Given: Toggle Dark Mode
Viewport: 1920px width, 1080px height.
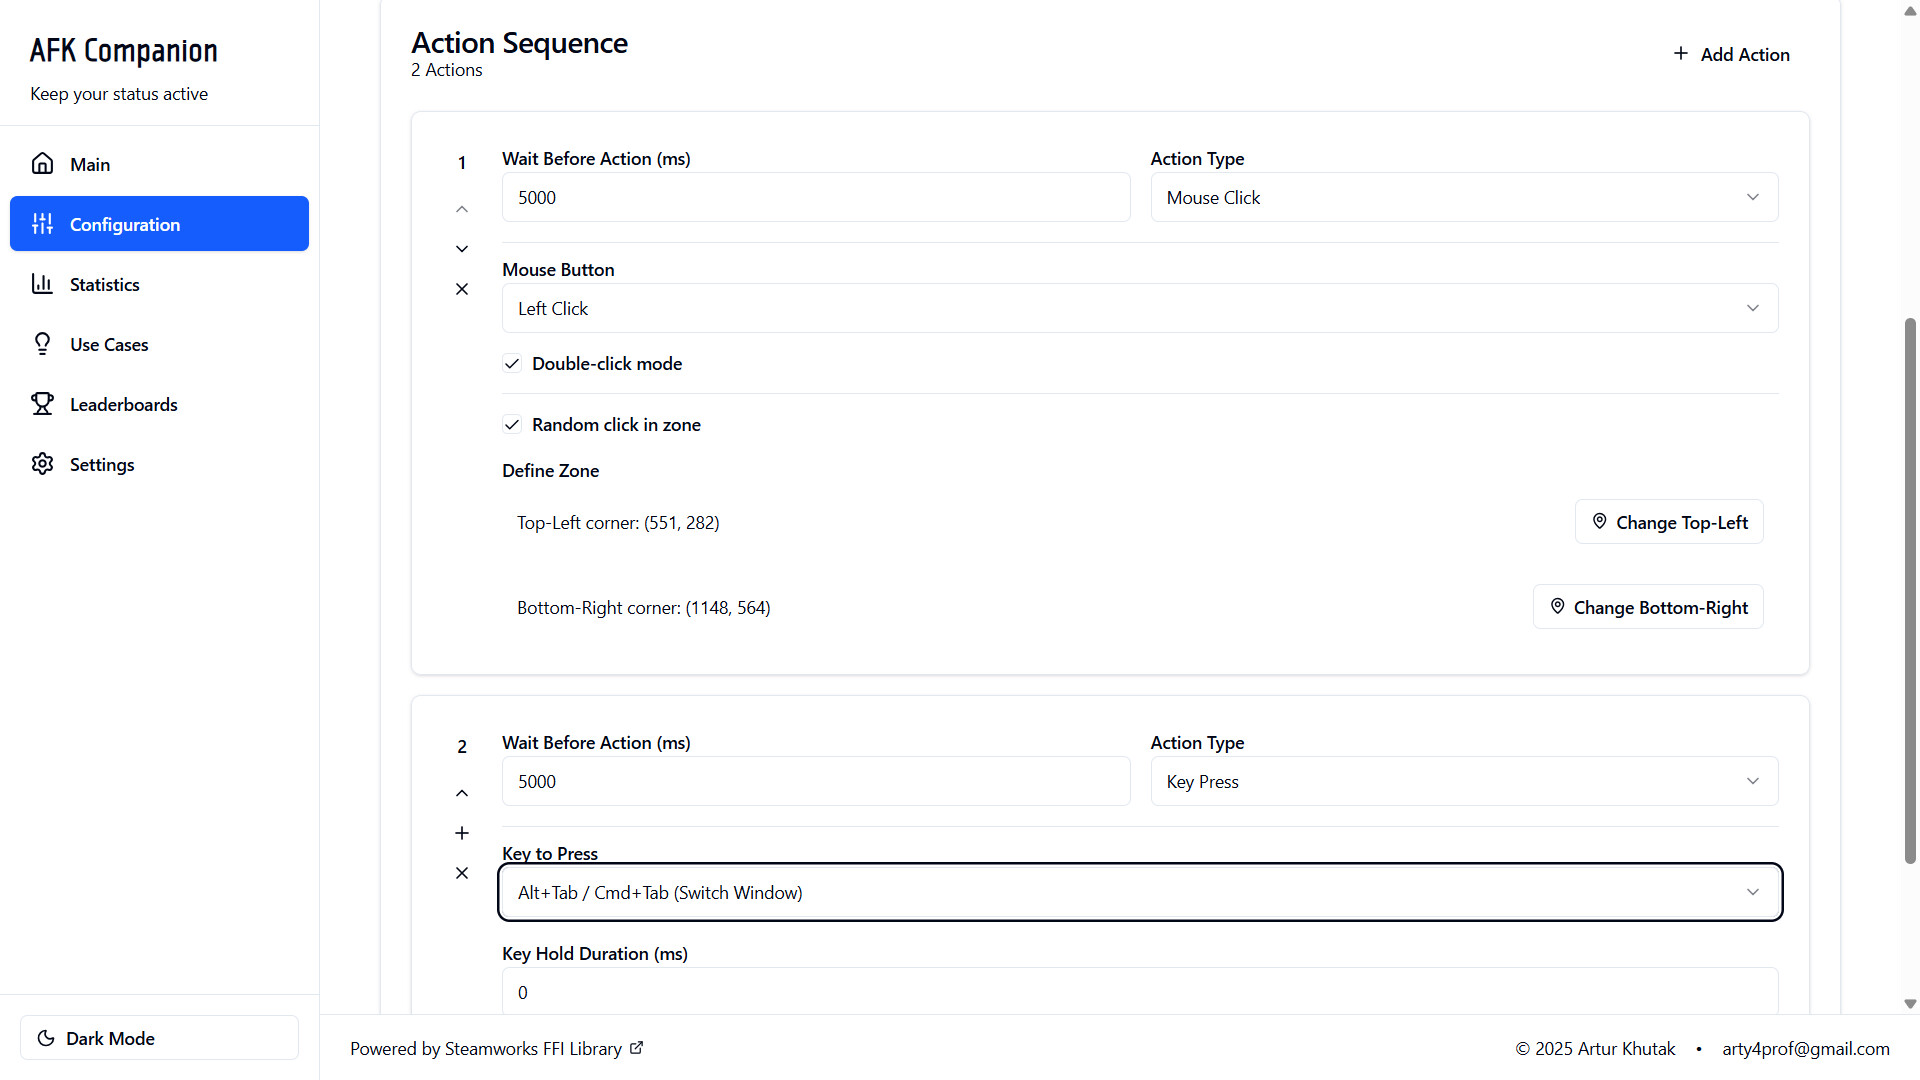Looking at the screenshot, I should [158, 1038].
